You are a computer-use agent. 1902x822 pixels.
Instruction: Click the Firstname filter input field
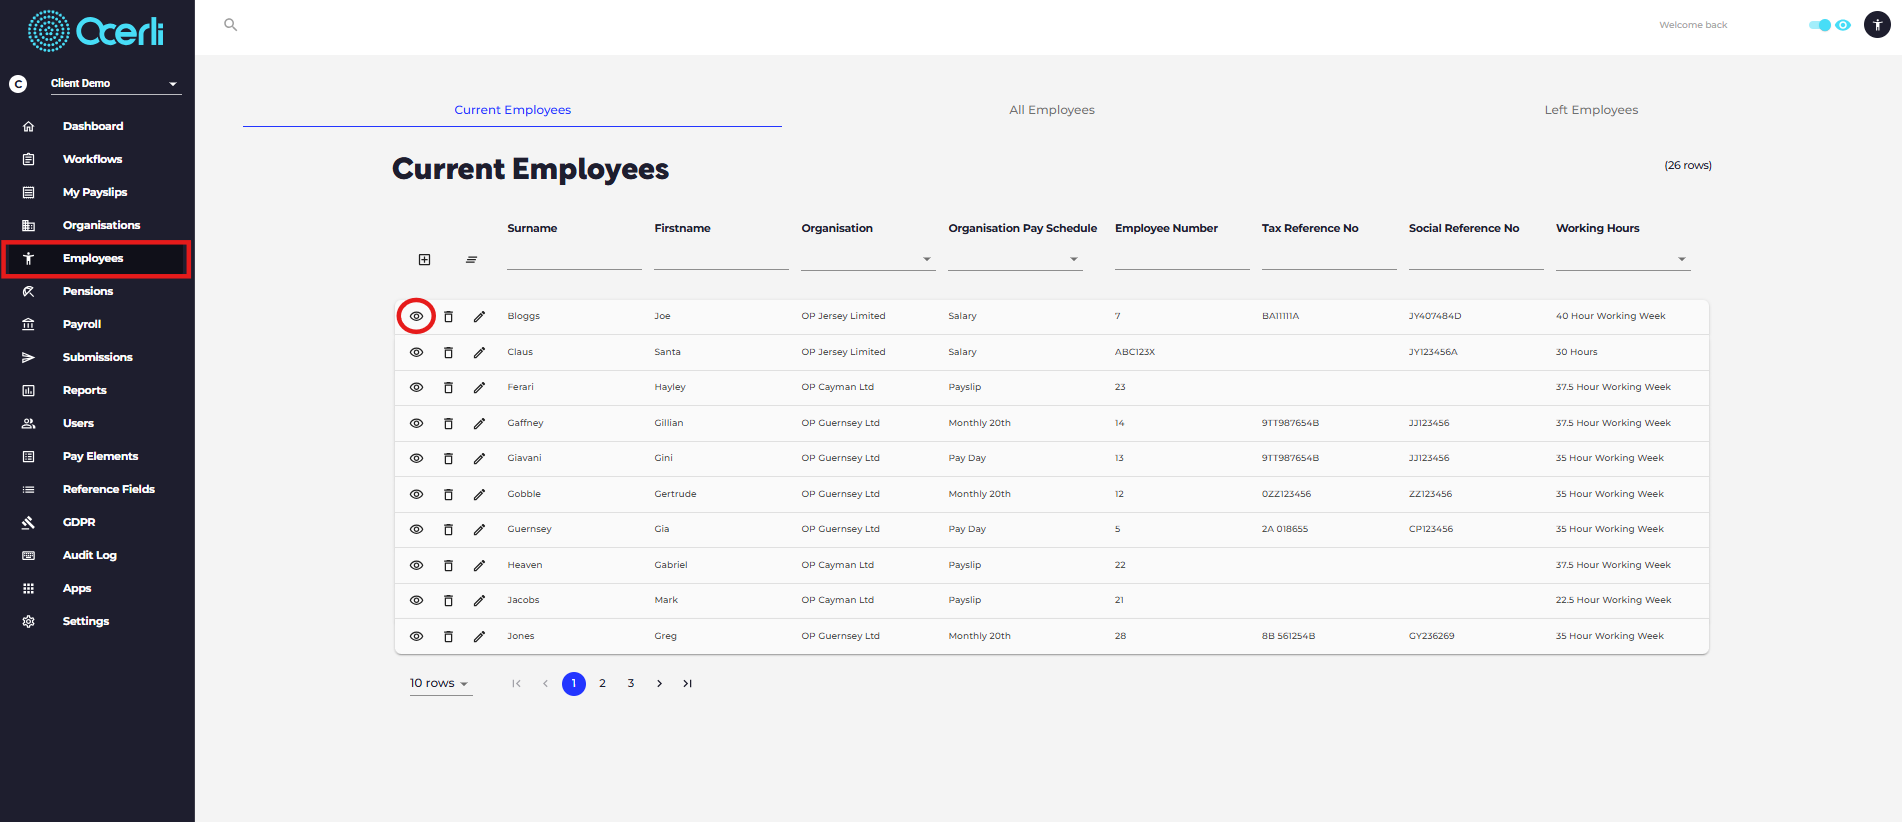pos(721,259)
